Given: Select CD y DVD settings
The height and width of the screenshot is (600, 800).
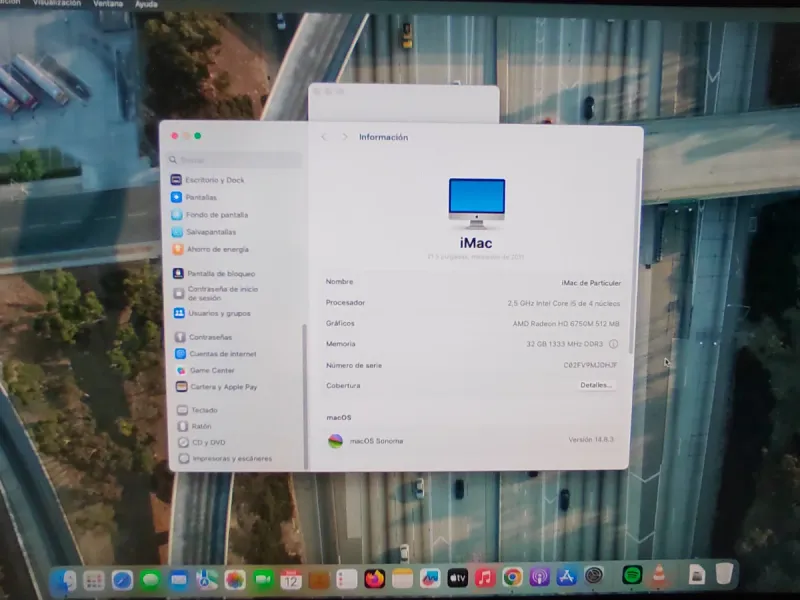Looking at the screenshot, I should pyautogui.click(x=202, y=442).
